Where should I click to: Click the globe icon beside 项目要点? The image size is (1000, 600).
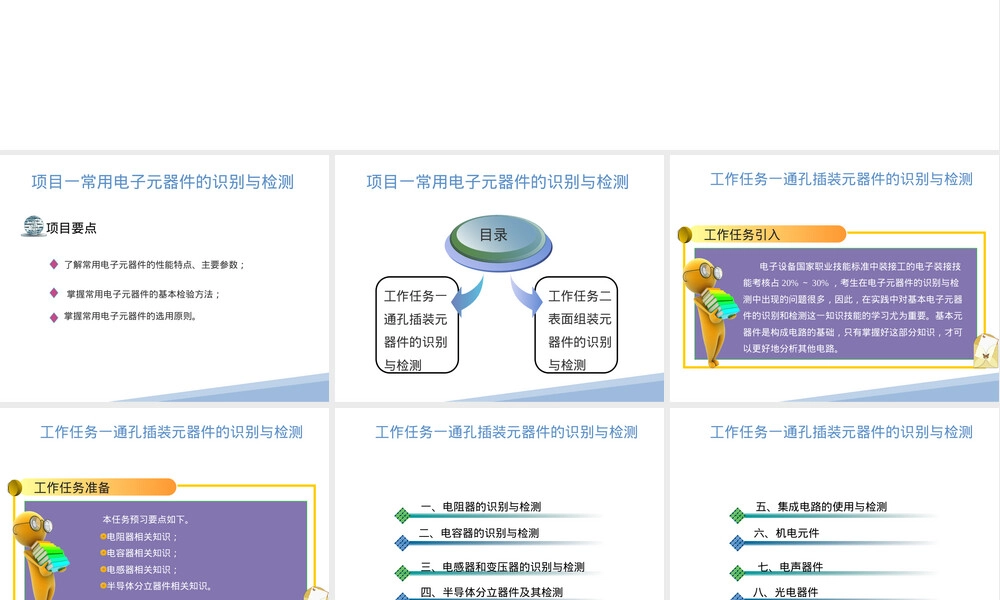click(33, 226)
